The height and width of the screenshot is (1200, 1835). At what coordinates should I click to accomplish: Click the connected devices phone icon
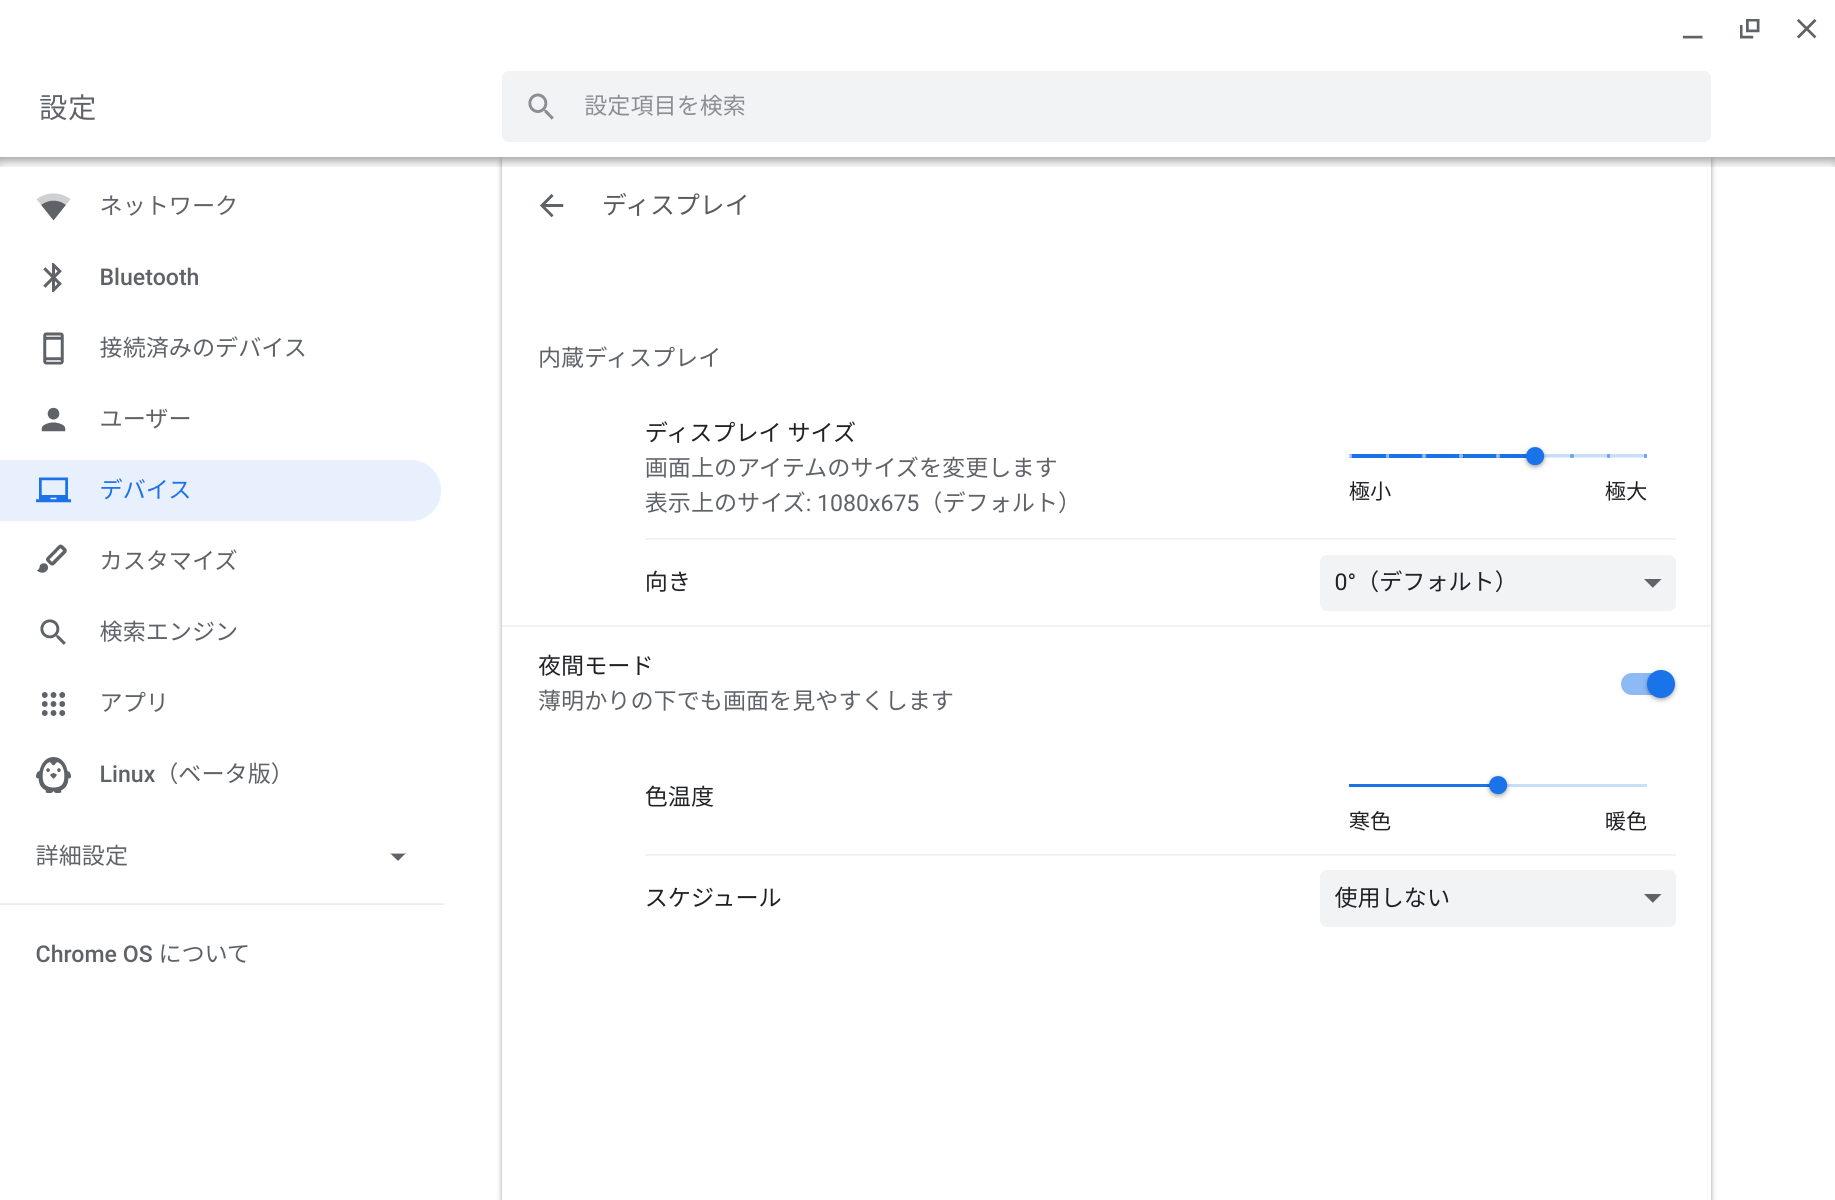53,348
